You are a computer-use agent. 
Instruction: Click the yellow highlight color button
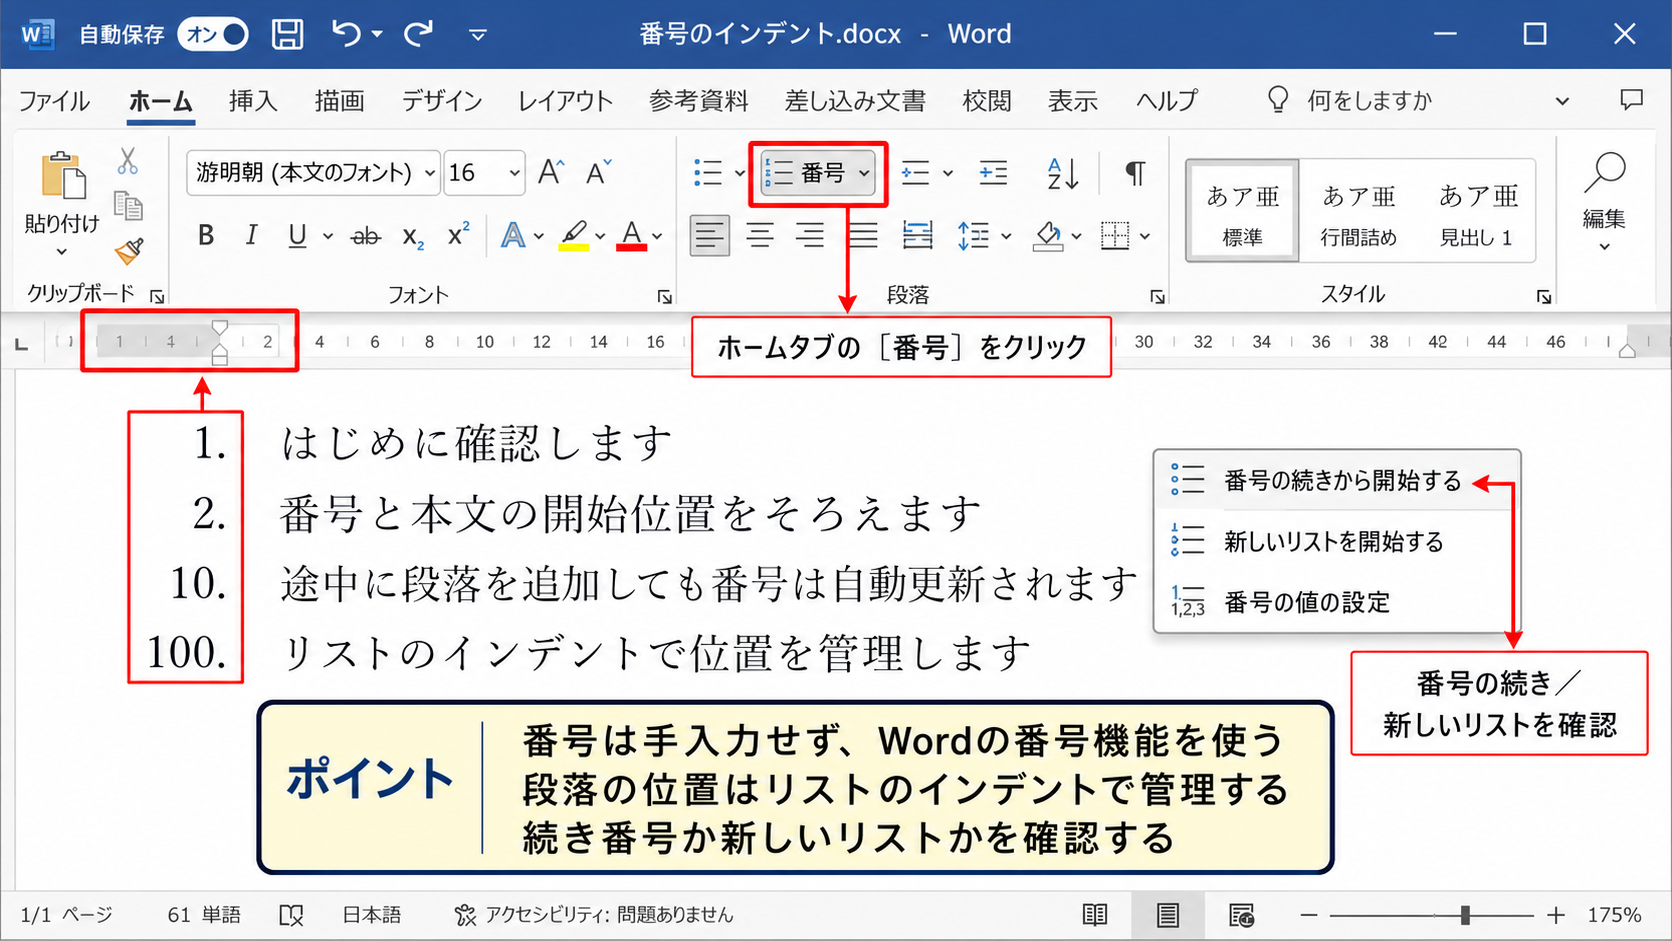tap(573, 236)
